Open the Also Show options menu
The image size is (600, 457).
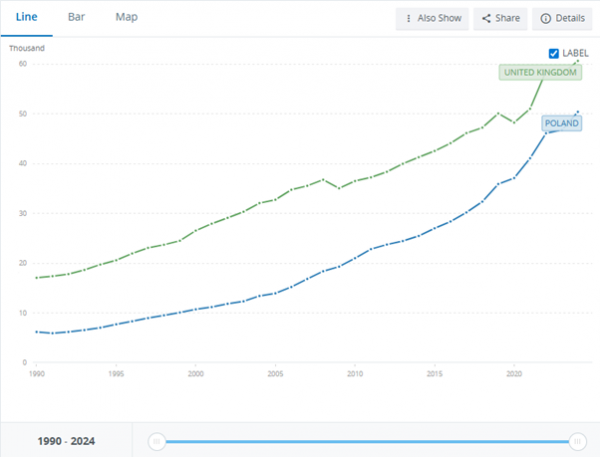click(432, 18)
